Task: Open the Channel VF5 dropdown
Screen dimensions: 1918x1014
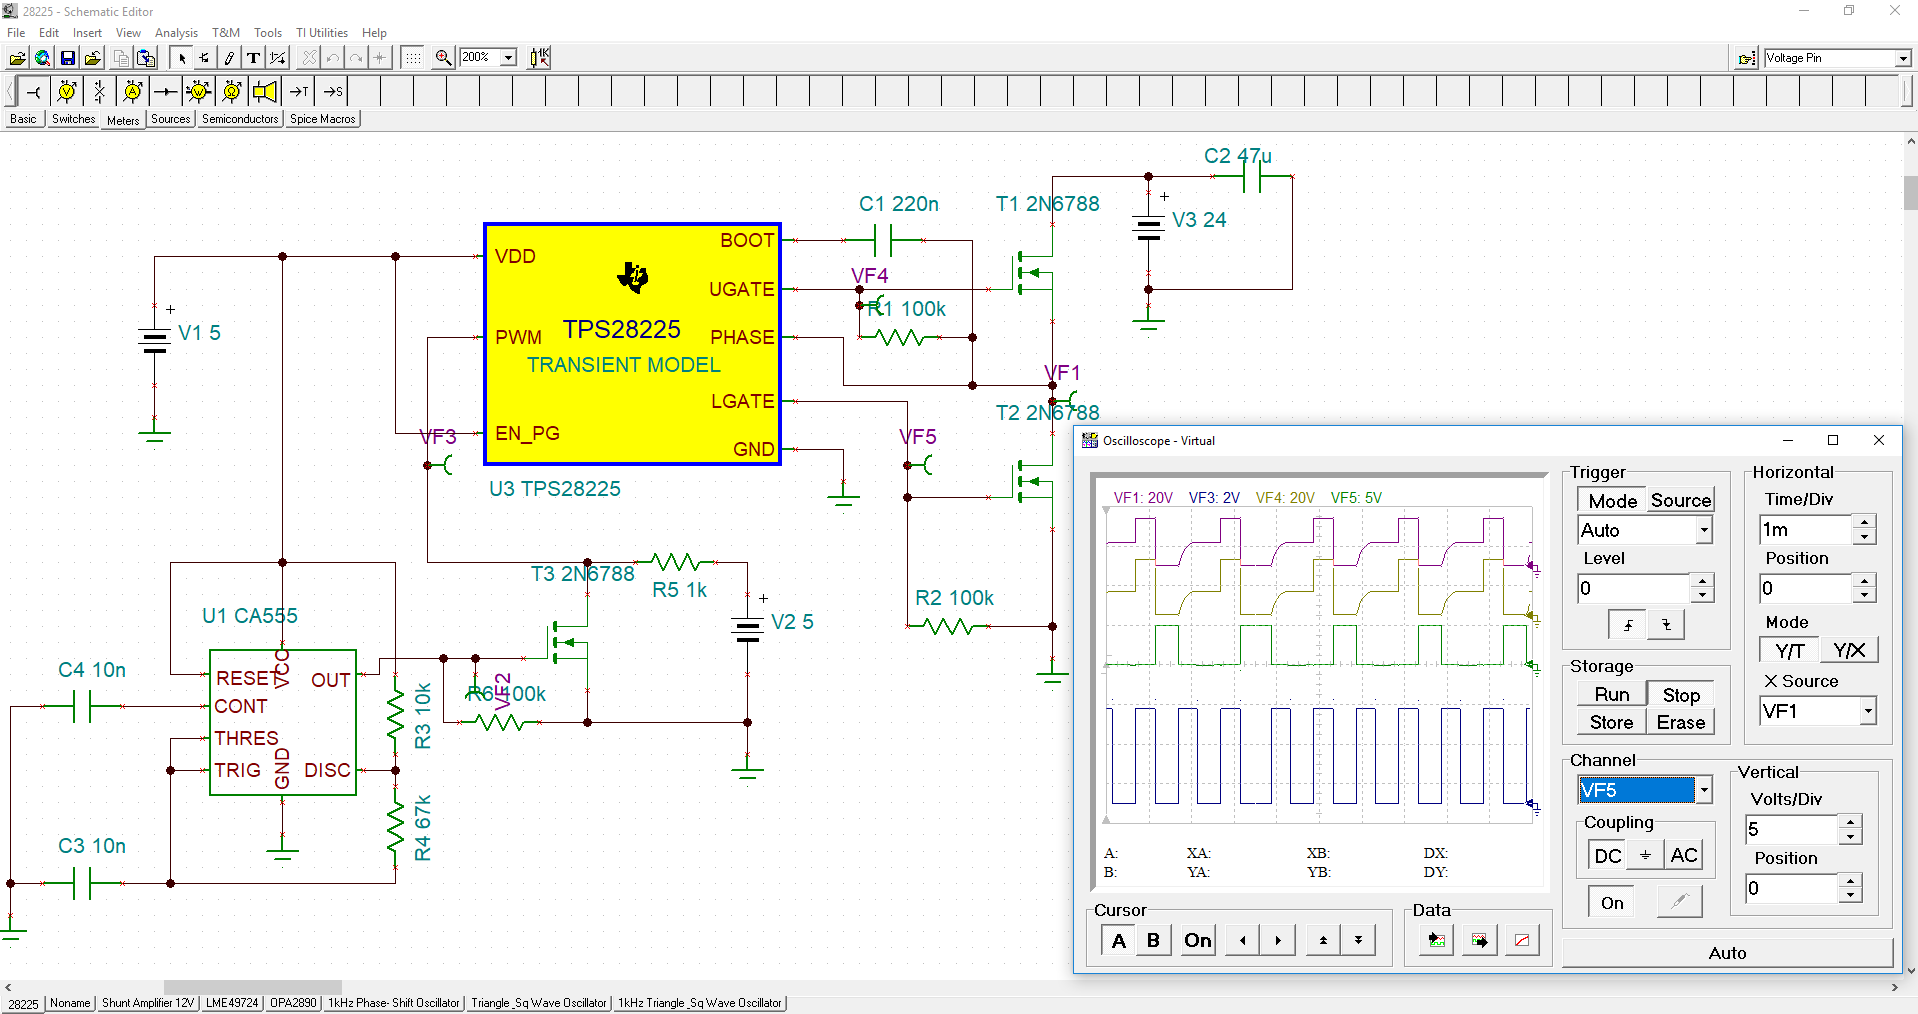Action: click(x=1704, y=790)
